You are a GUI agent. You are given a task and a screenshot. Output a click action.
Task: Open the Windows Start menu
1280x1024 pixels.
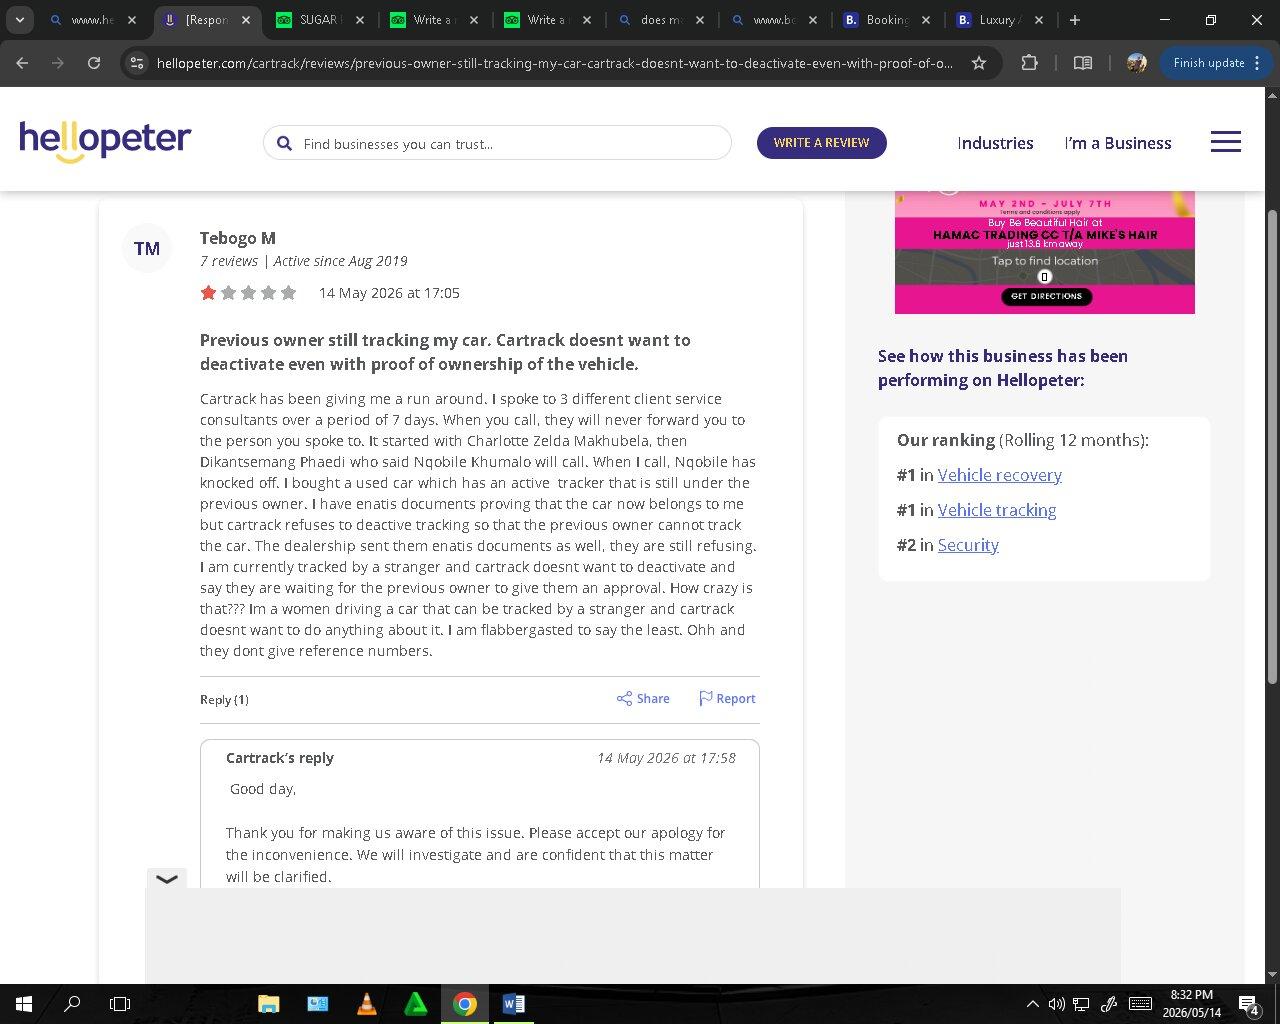tap(24, 1004)
